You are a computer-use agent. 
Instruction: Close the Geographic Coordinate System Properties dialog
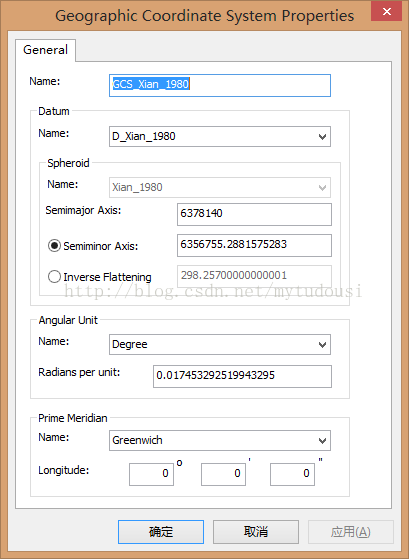[386, 11]
